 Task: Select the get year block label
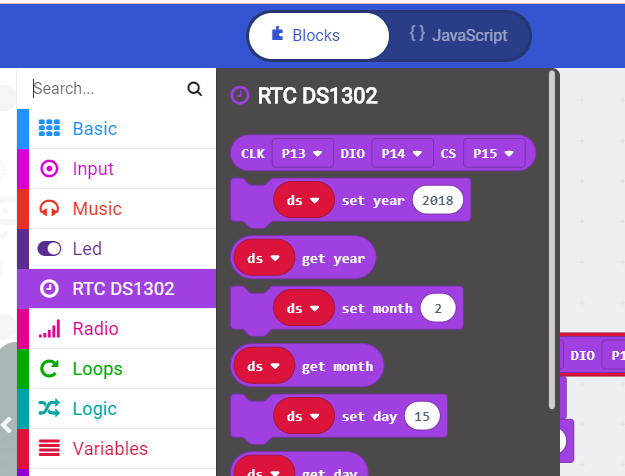pyautogui.click(x=333, y=259)
